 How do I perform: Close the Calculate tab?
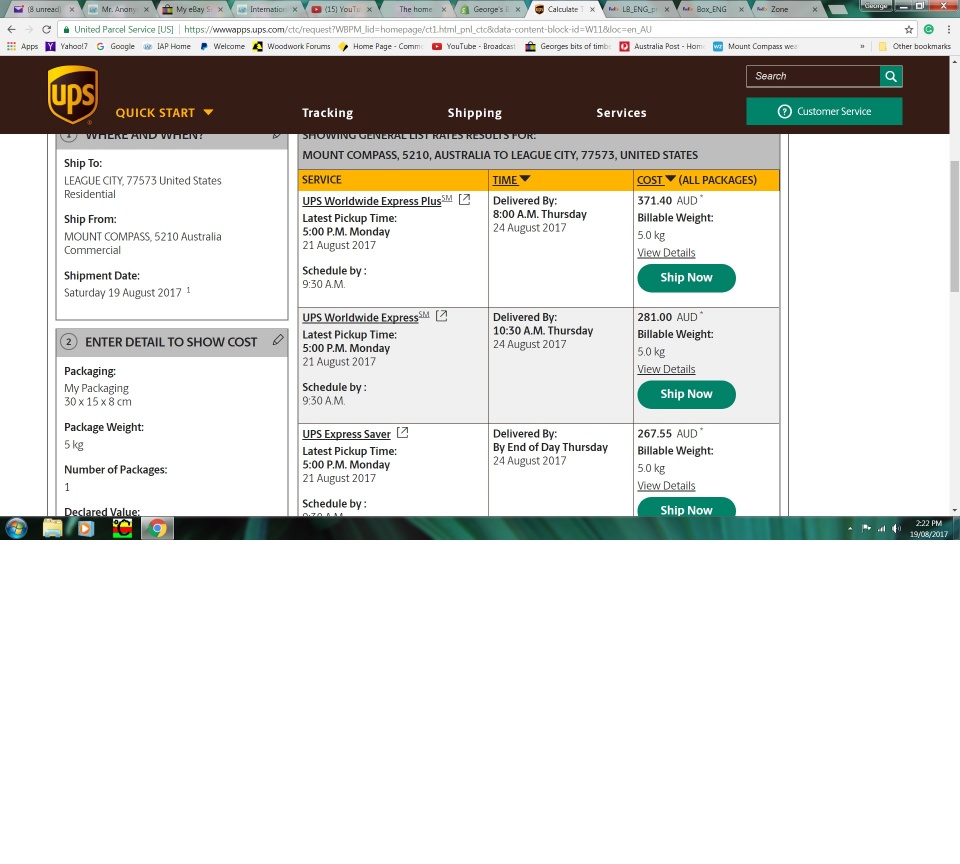tap(592, 10)
